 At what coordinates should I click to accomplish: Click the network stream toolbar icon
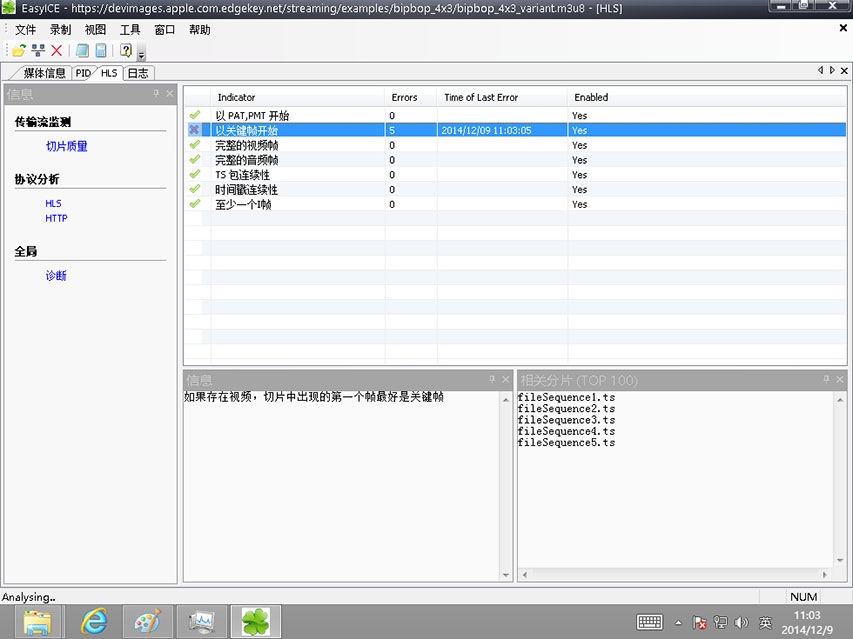(36, 49)
